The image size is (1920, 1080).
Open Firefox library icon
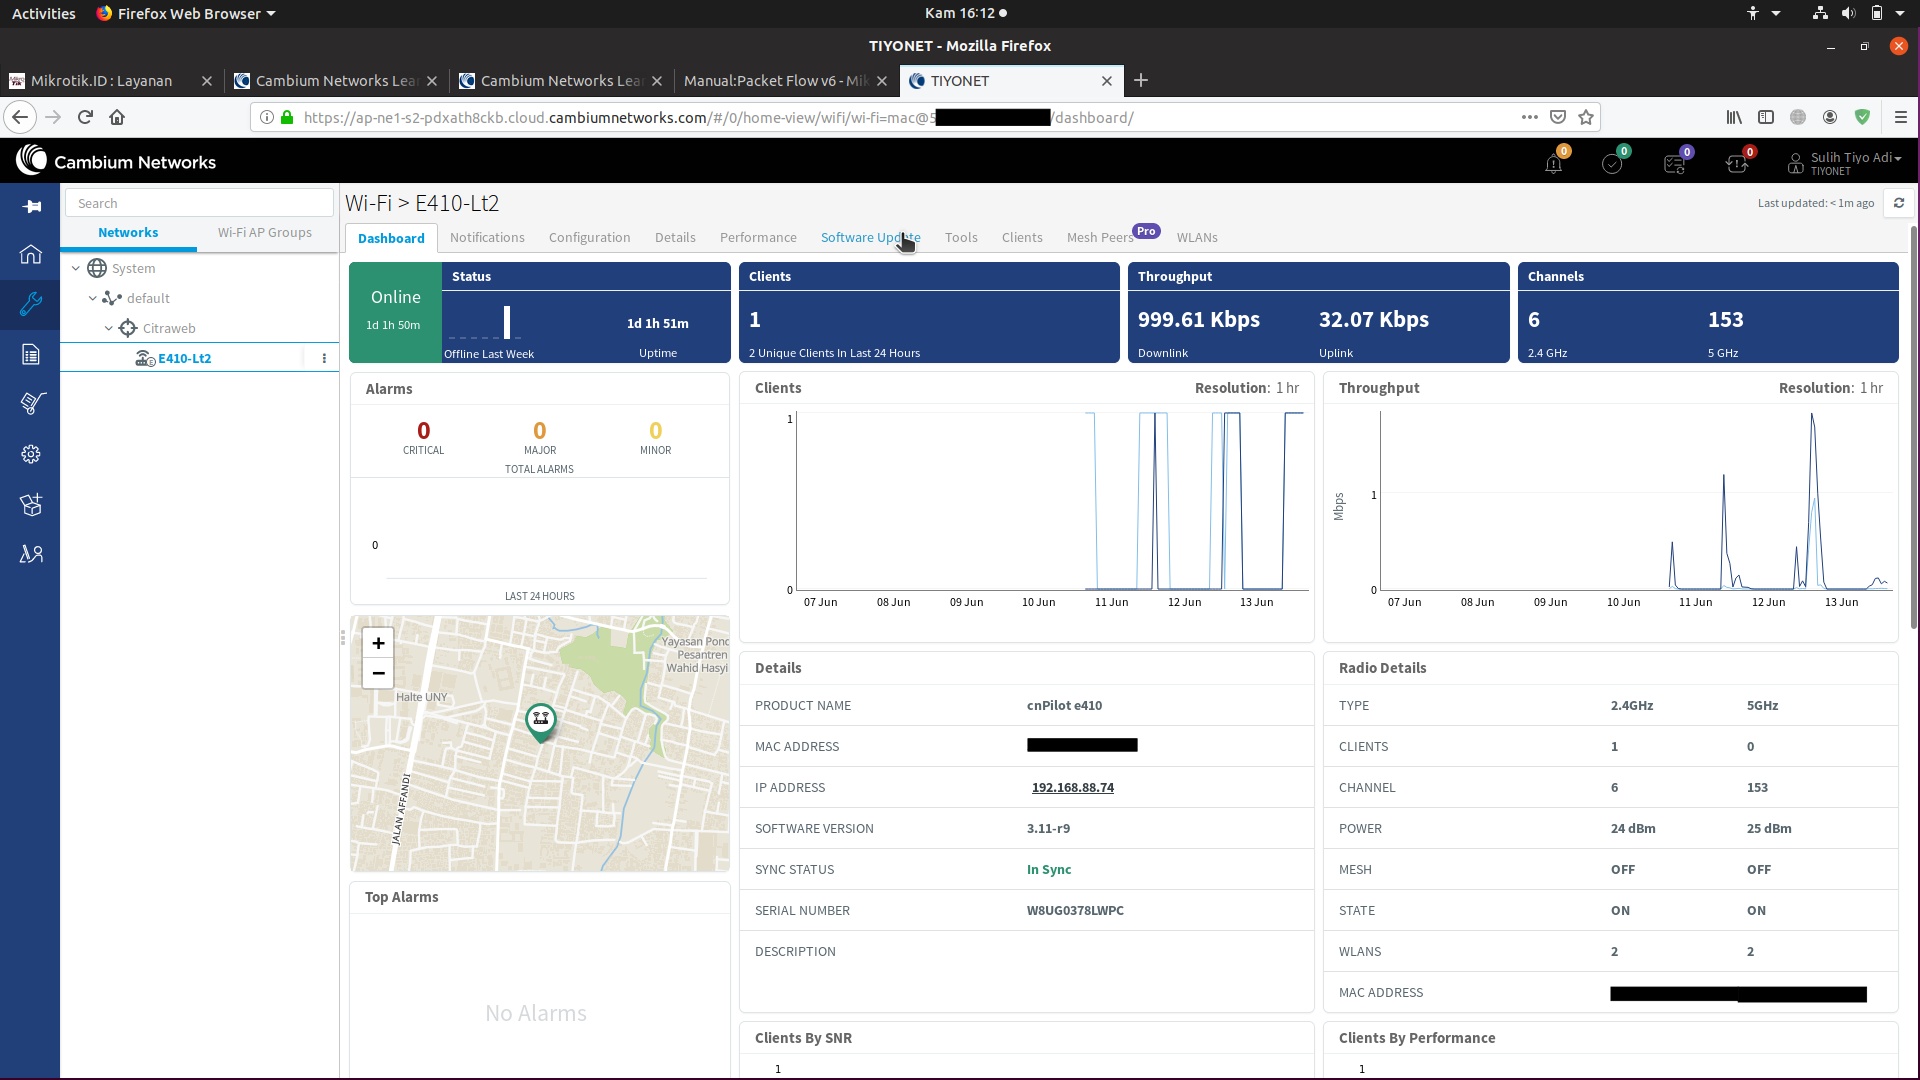[x=1734, y=117]
